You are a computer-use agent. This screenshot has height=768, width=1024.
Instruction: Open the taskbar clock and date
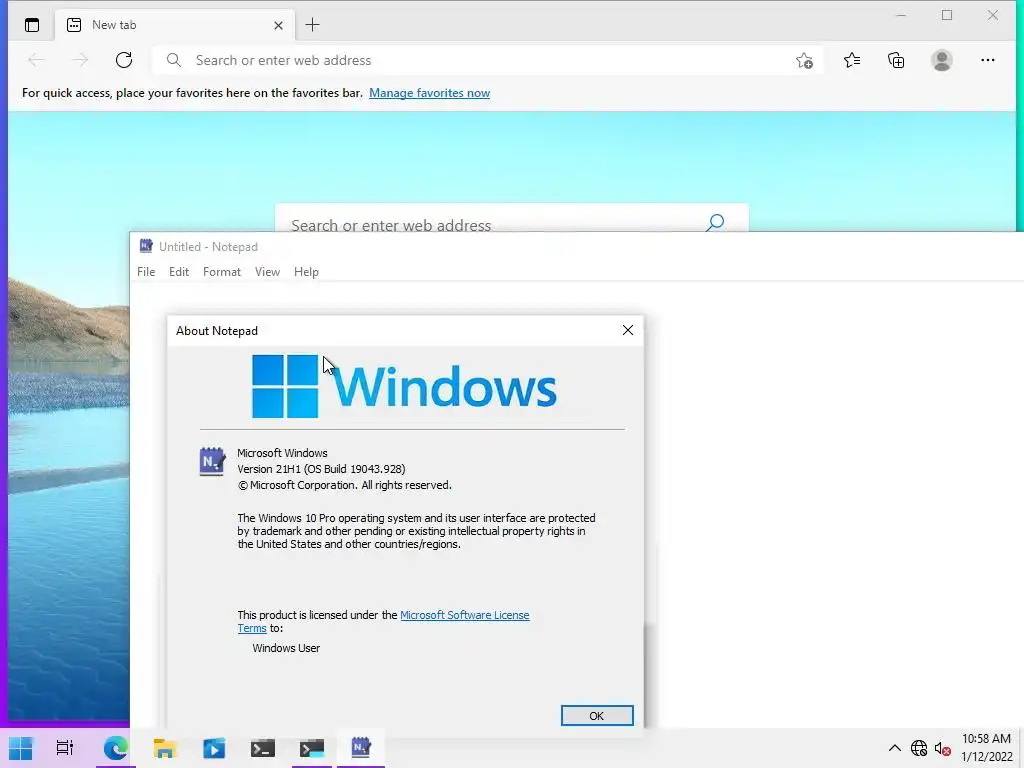click(x=986, y=748)
